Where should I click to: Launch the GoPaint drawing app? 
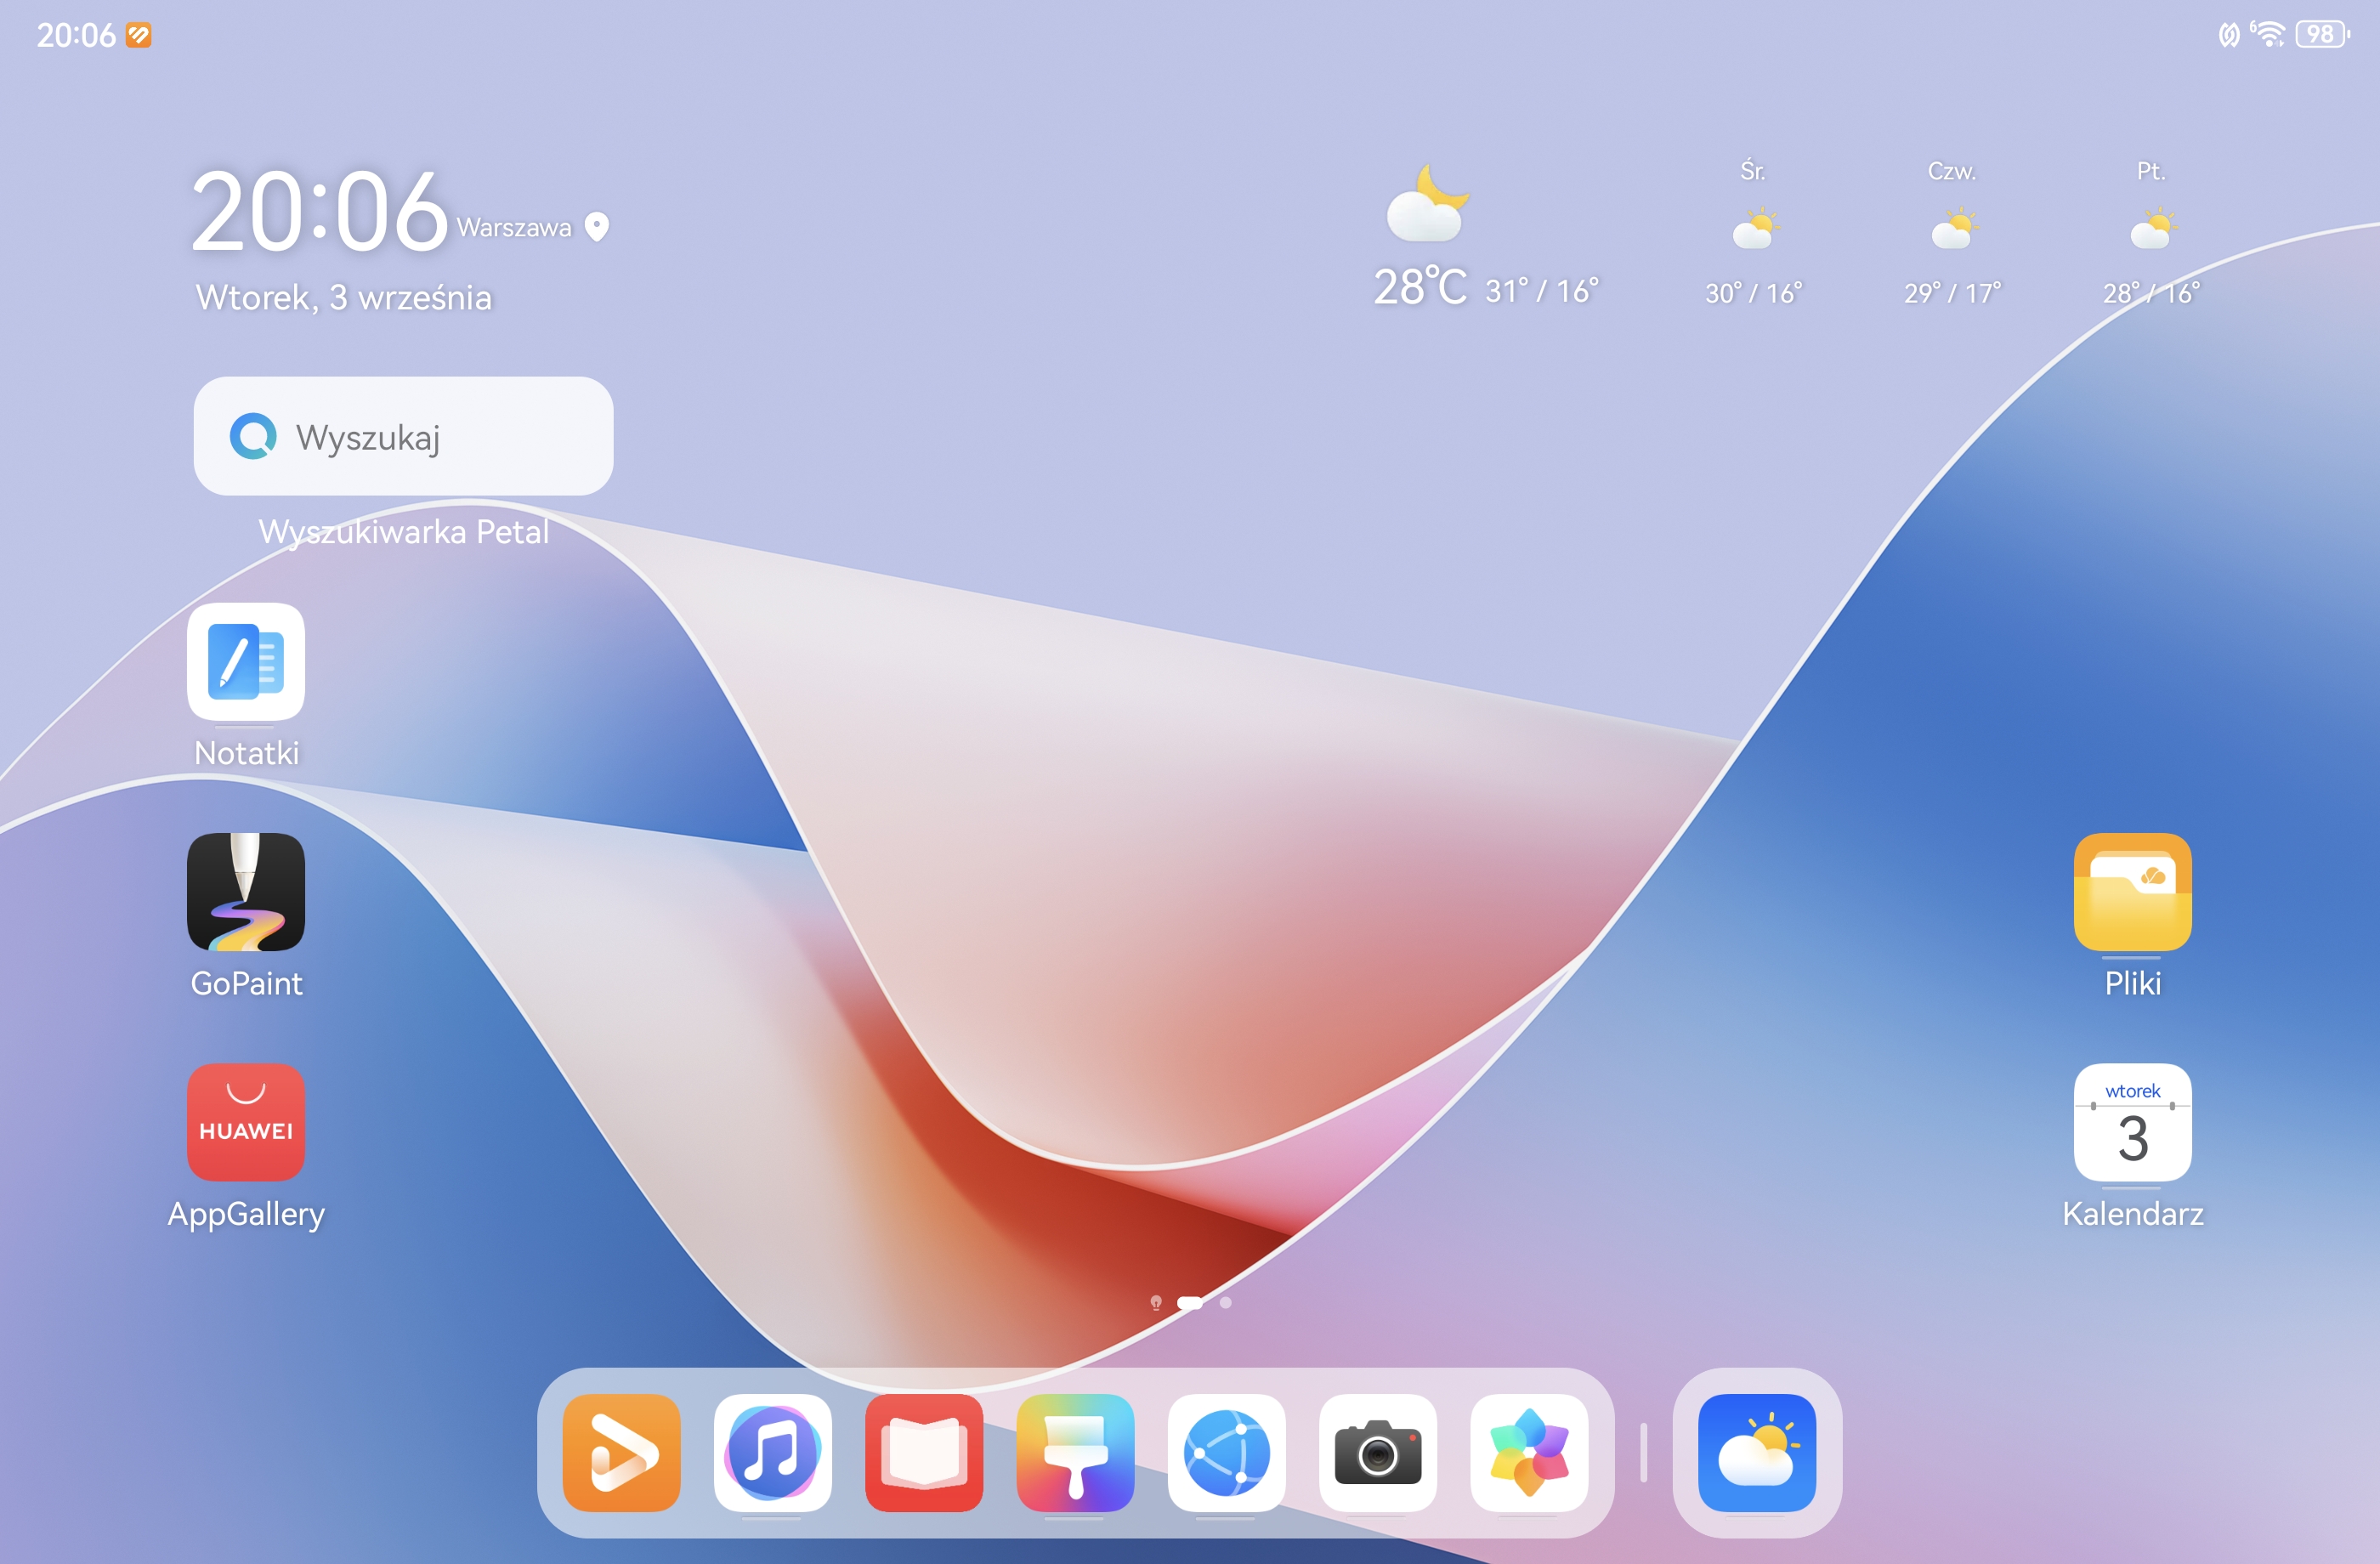(246, 892)
